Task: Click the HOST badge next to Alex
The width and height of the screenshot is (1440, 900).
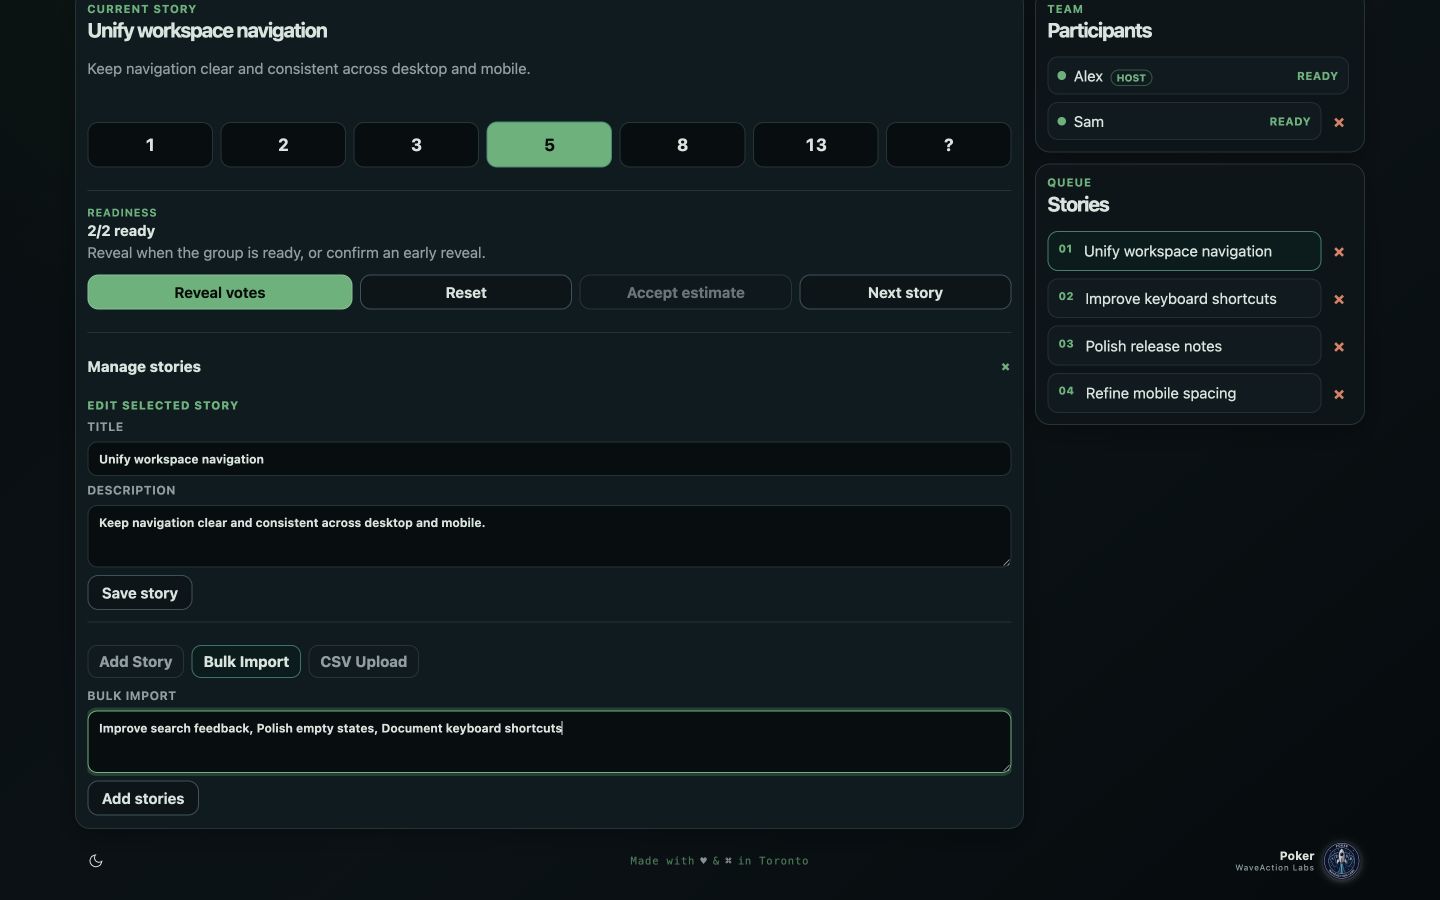Action: pyautogui.click(x=1131, y=78)
